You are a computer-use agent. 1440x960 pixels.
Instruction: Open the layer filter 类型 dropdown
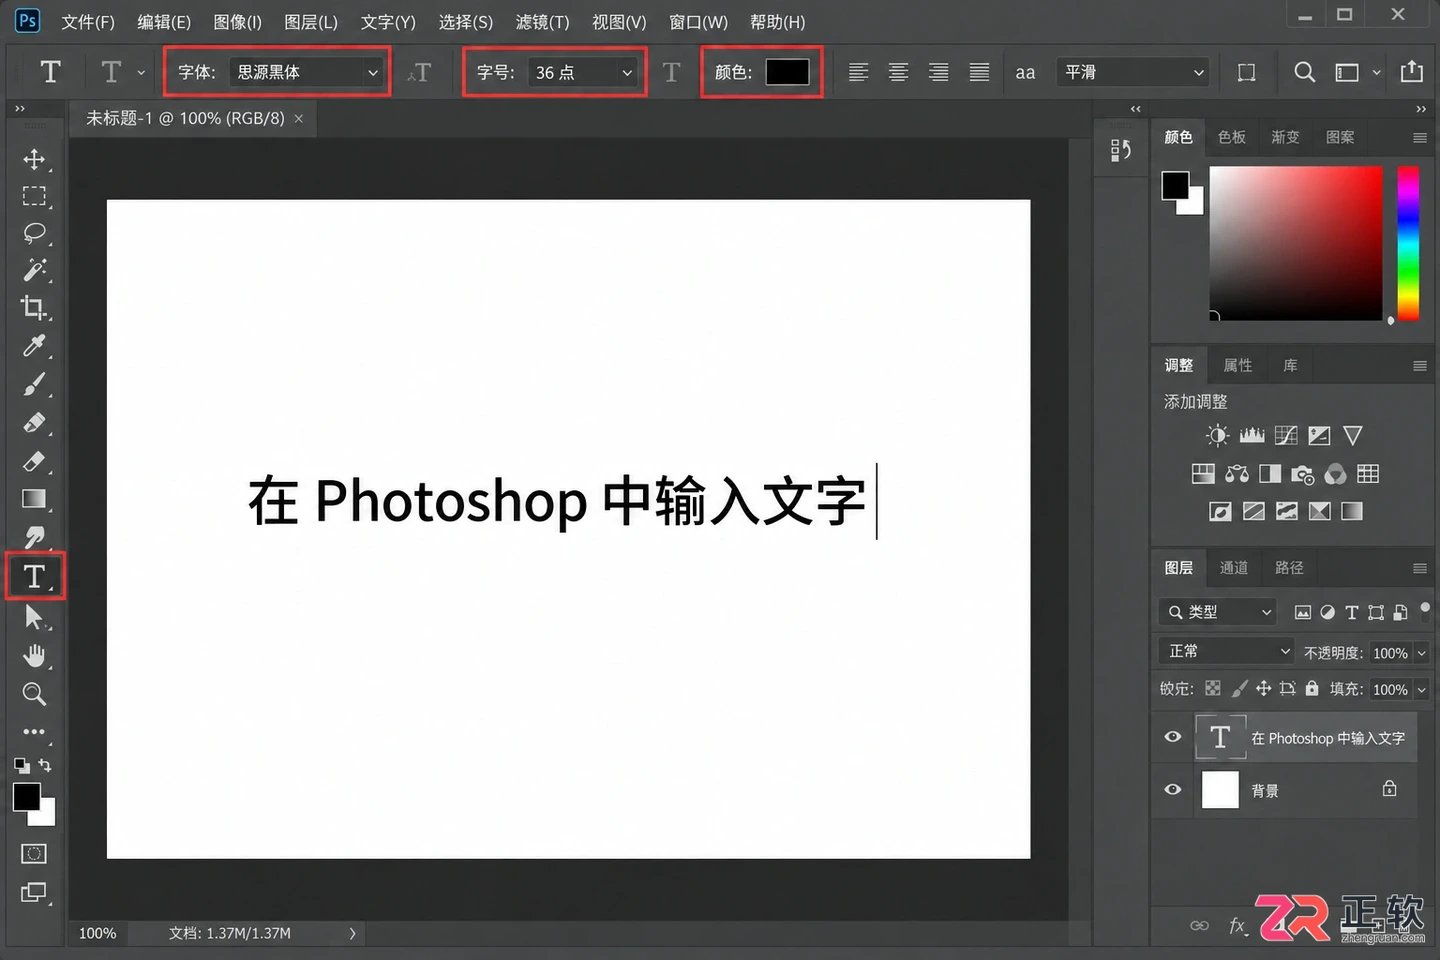(1218, 612)
